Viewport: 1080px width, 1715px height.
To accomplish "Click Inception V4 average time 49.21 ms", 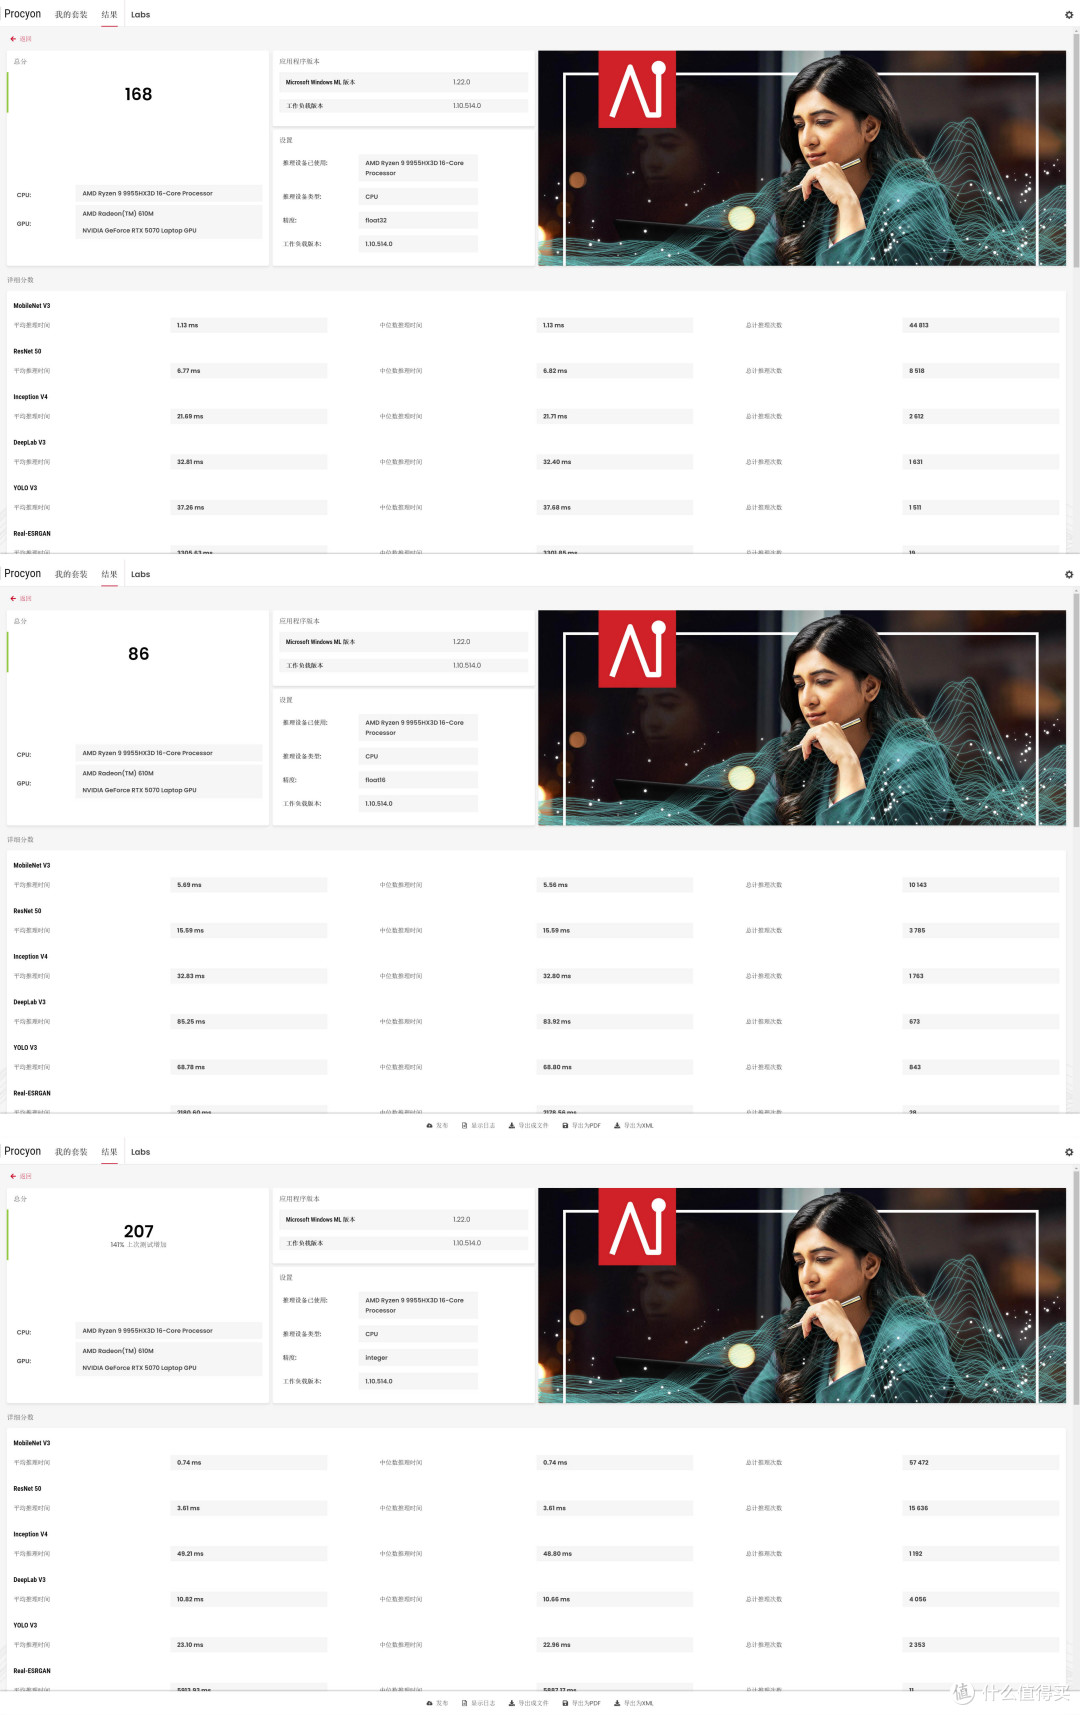I will point(249,1553).
